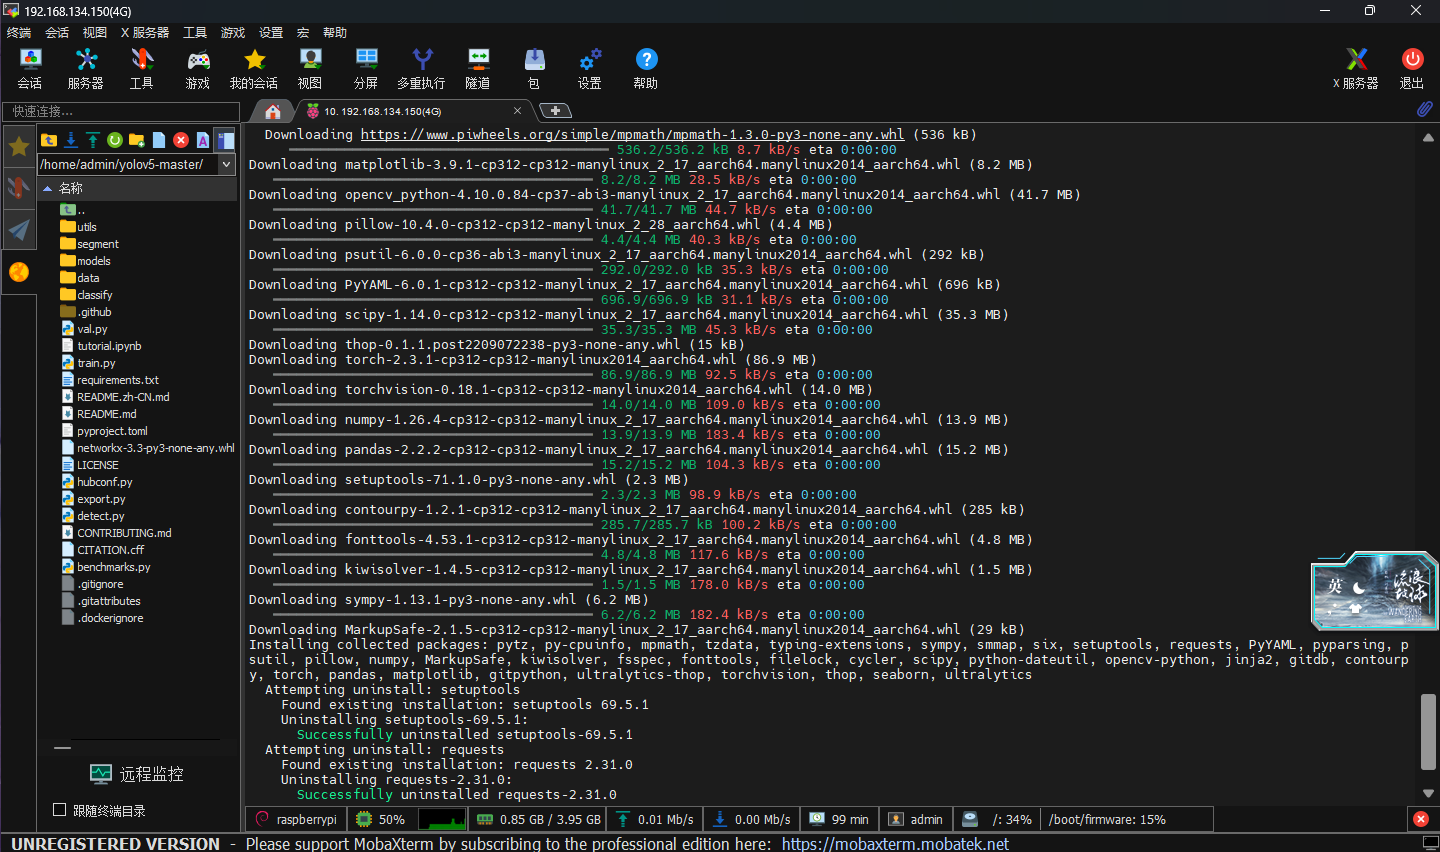
Task: Click the SFTP upload arrow icon
Action: point(93,140)
